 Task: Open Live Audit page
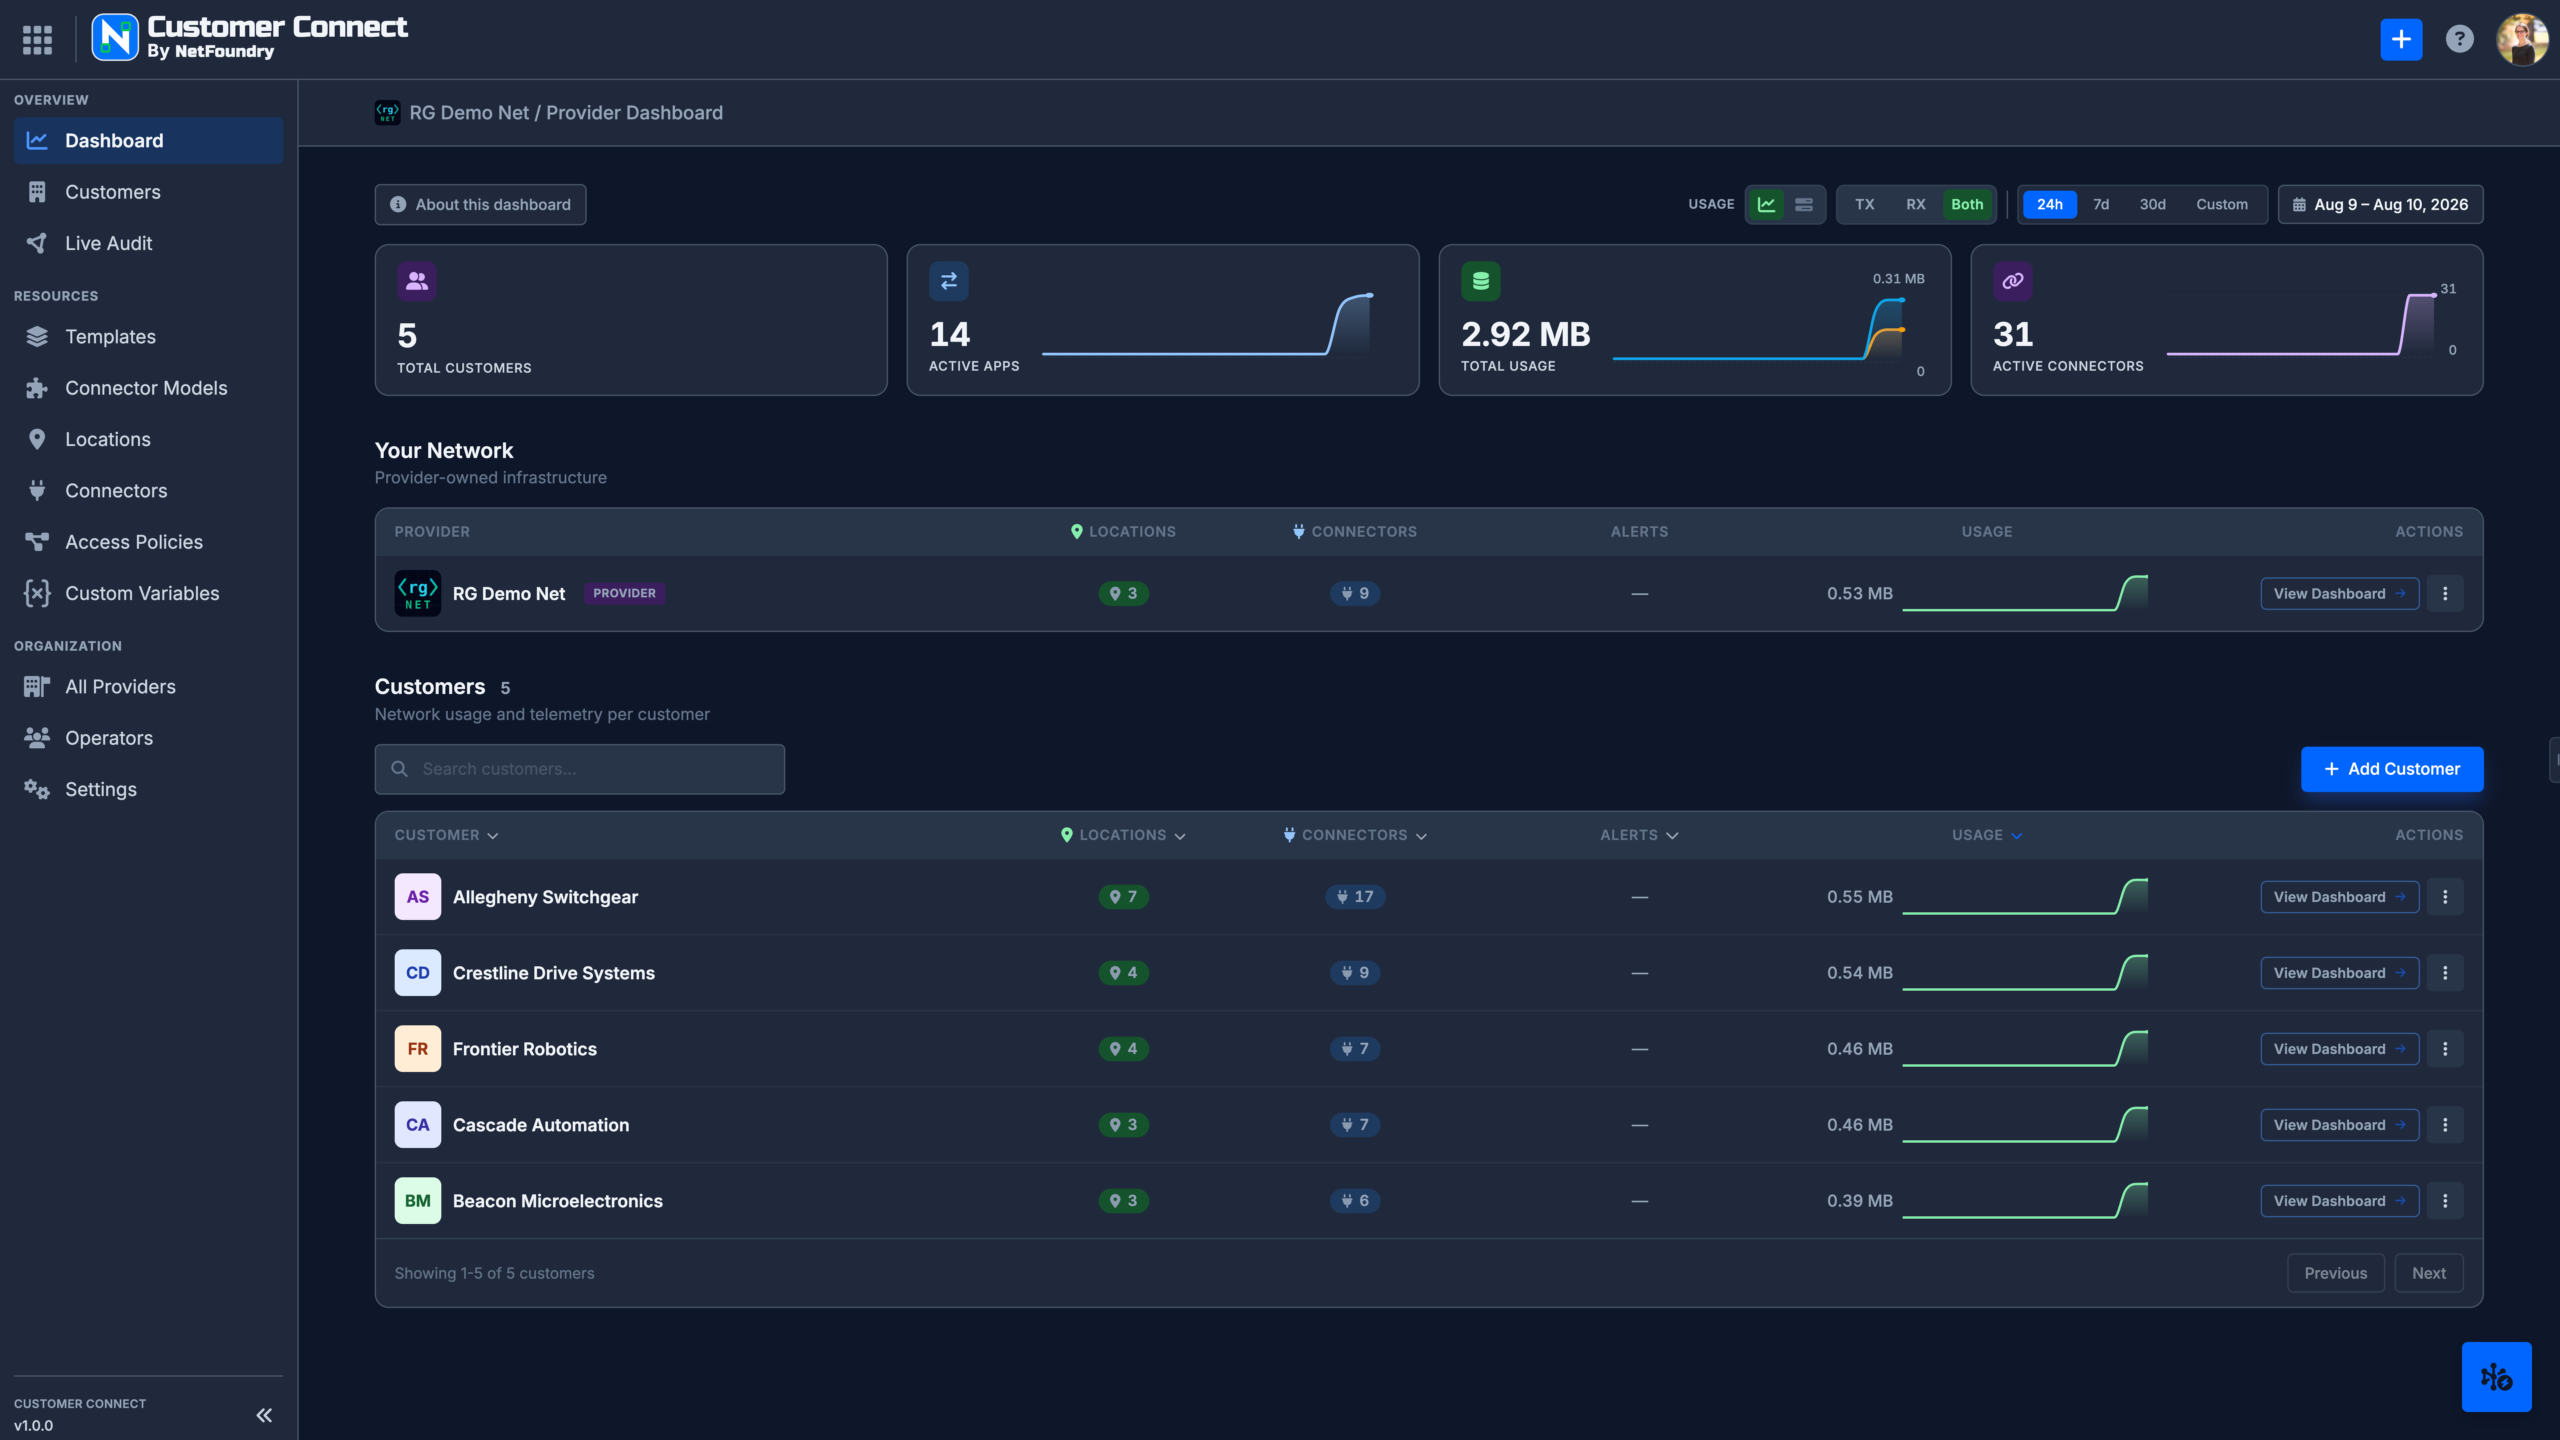(148, 243)
